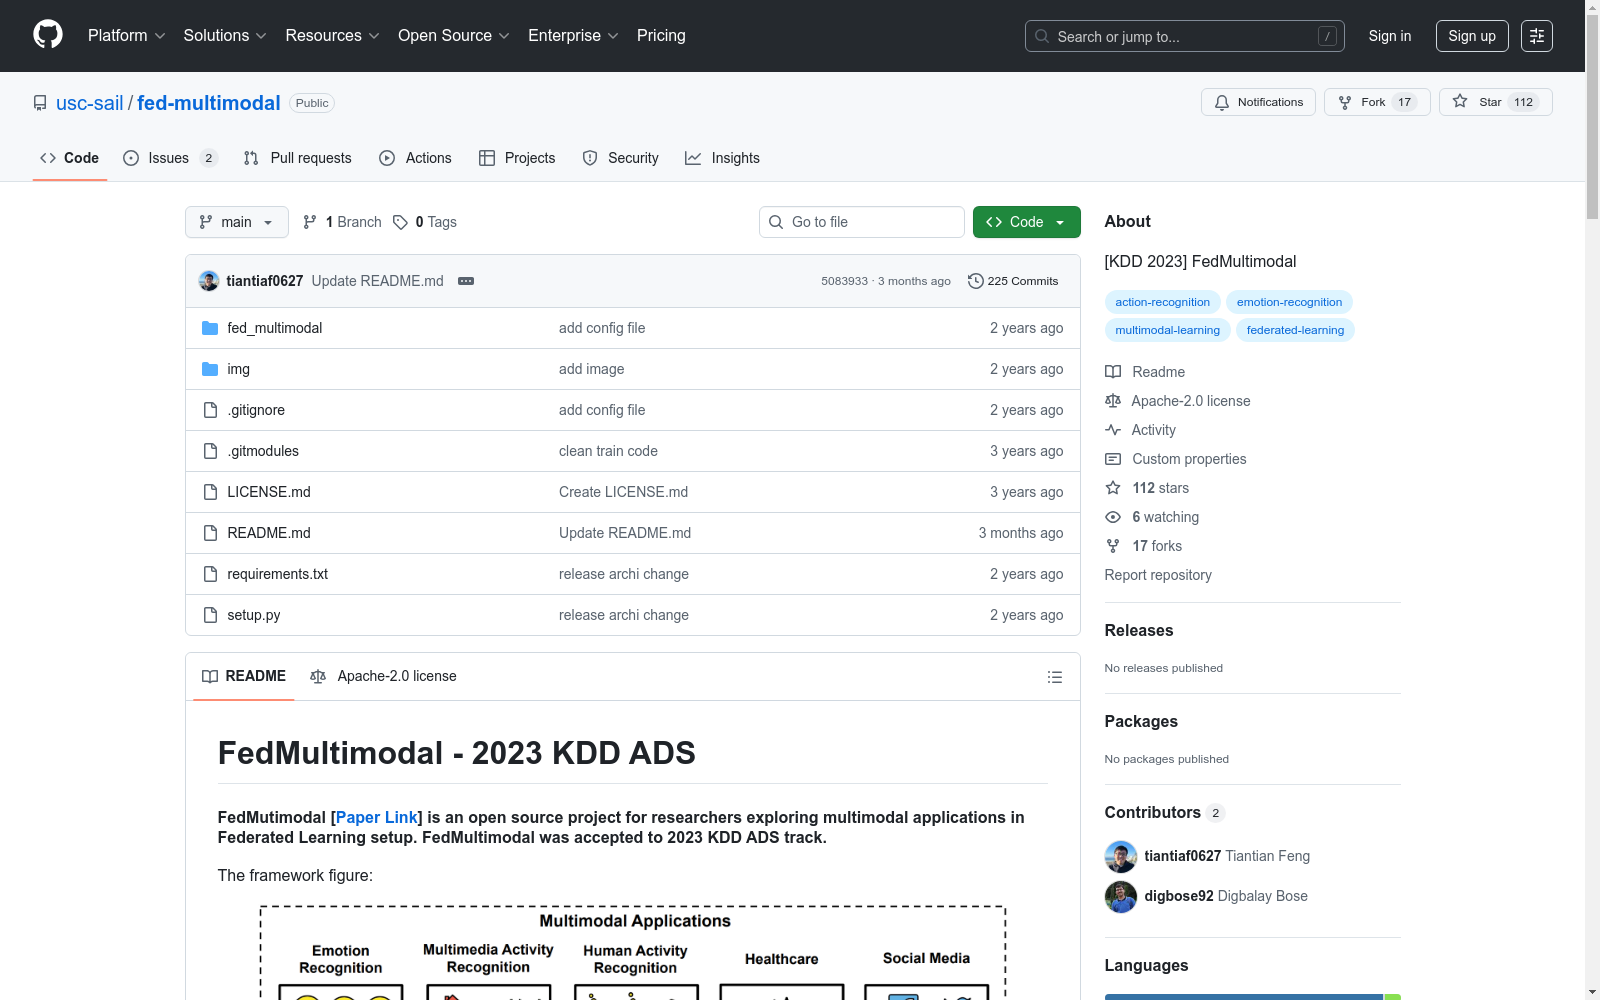Click the scale icon beside Apache-2.0 license
Screen dimensions: 1600x1000
coord(1113,401)
